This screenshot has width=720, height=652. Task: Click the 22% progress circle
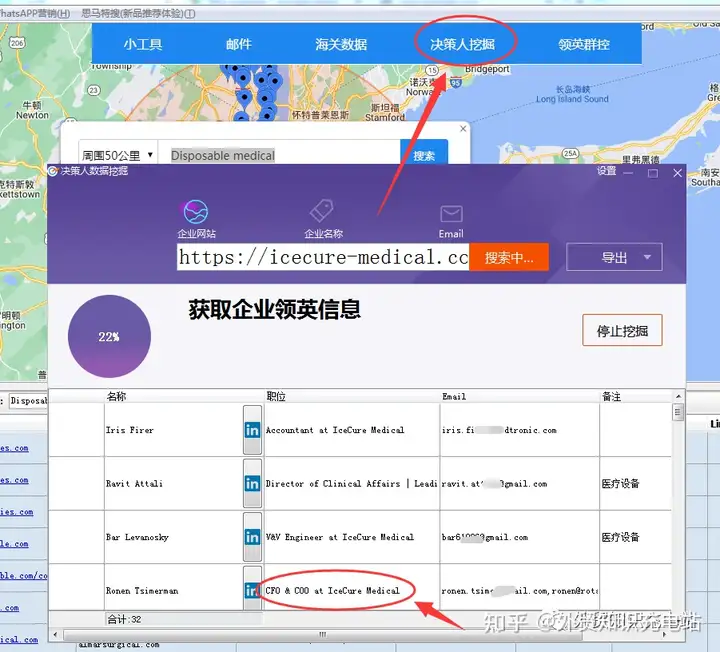pos(109,337)
